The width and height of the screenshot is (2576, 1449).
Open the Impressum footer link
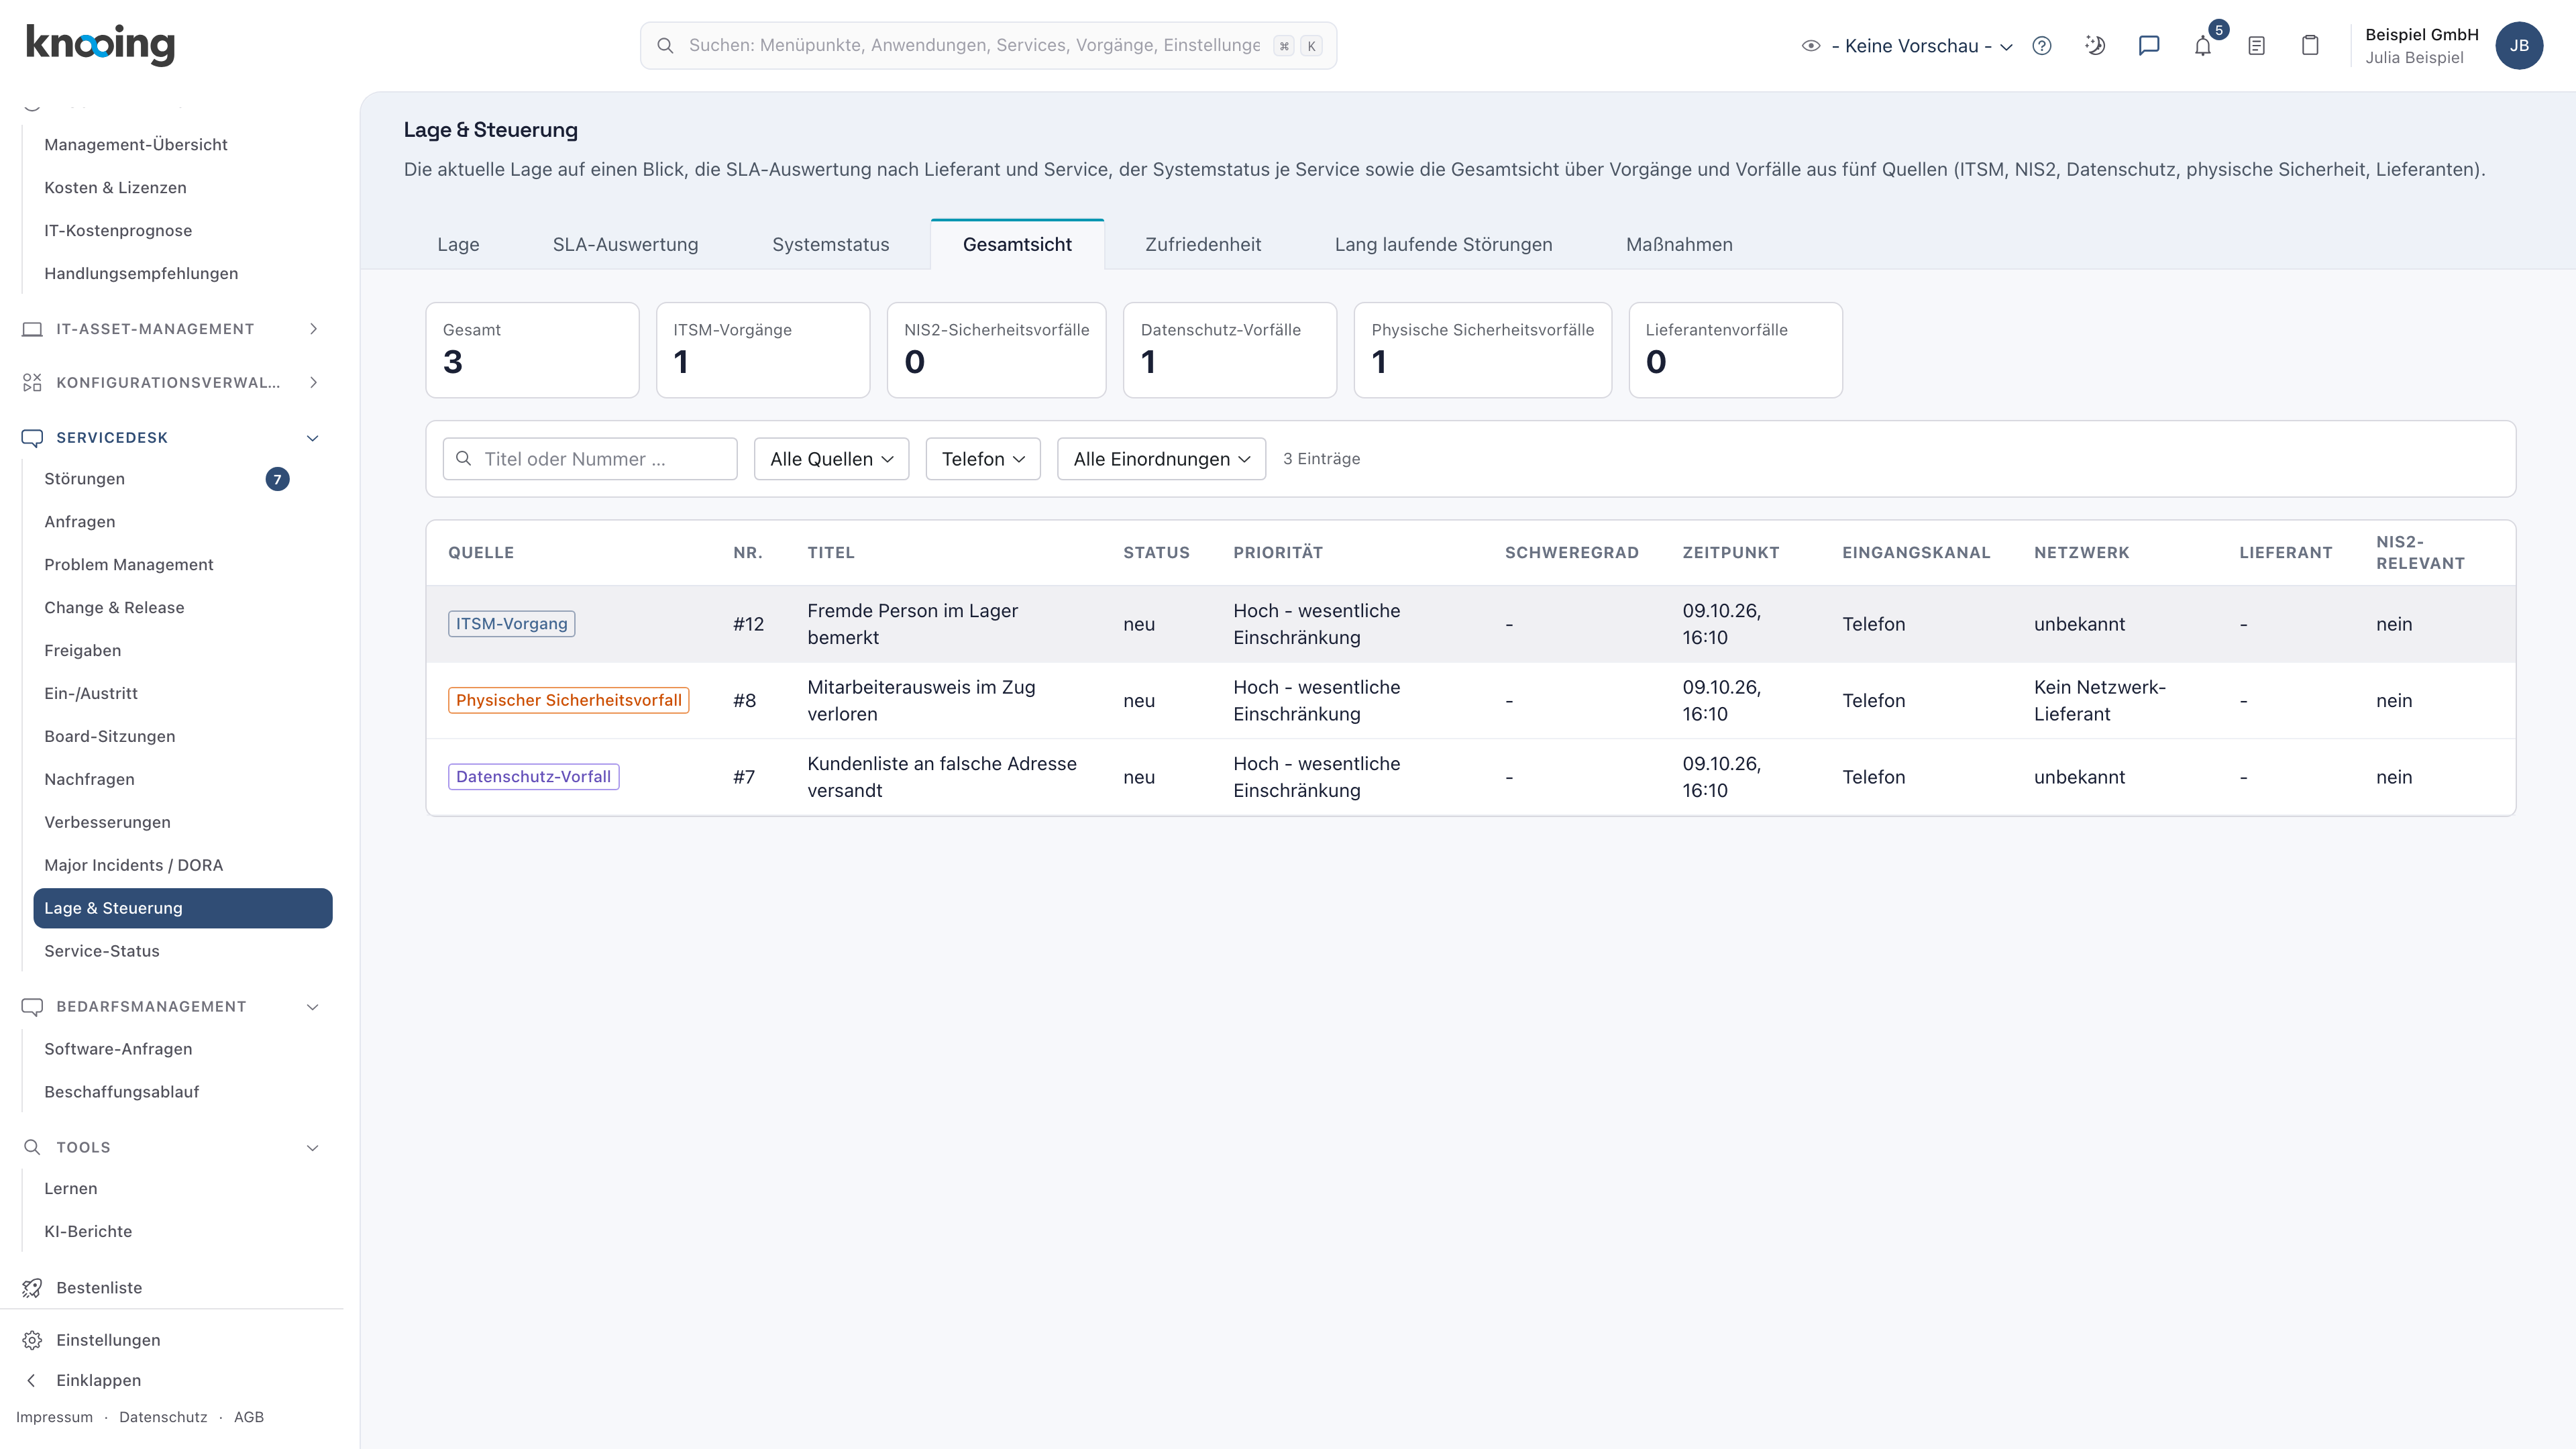pos(54,1417)
